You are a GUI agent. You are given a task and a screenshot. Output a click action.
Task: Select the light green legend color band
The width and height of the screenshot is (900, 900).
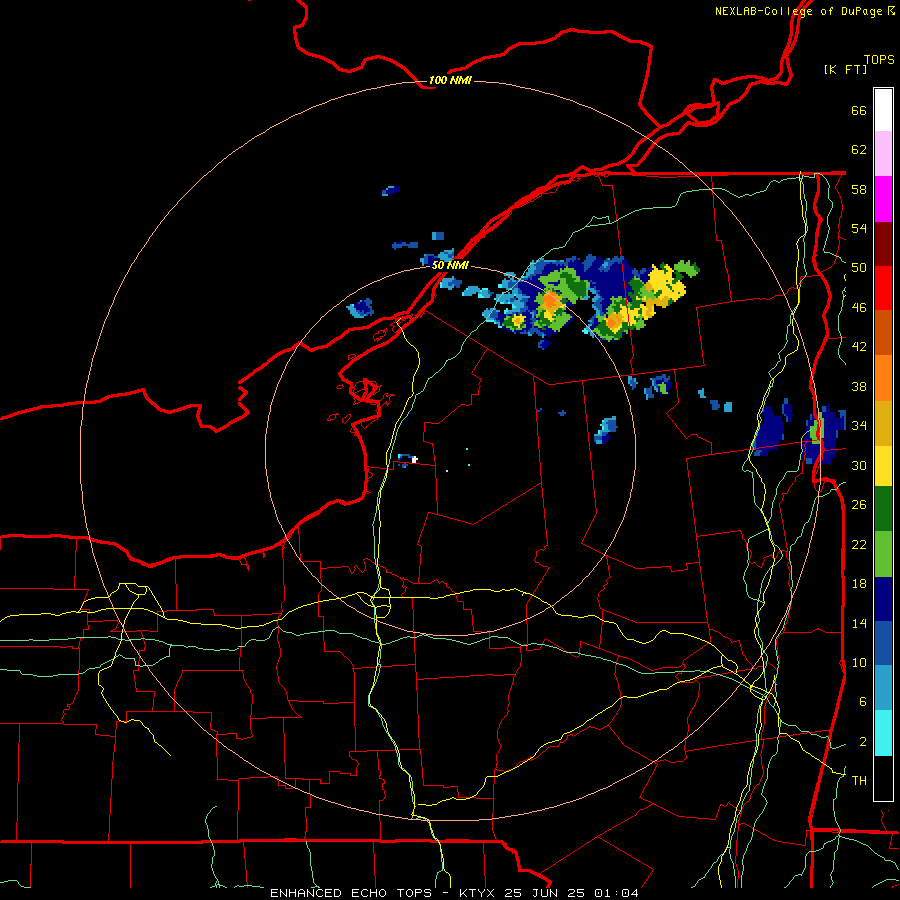click(883, 554)
